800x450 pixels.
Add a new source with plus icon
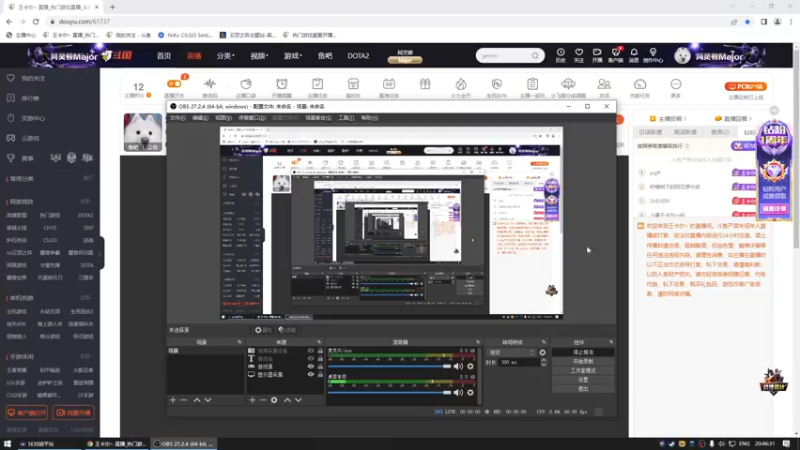pos(252,401)
